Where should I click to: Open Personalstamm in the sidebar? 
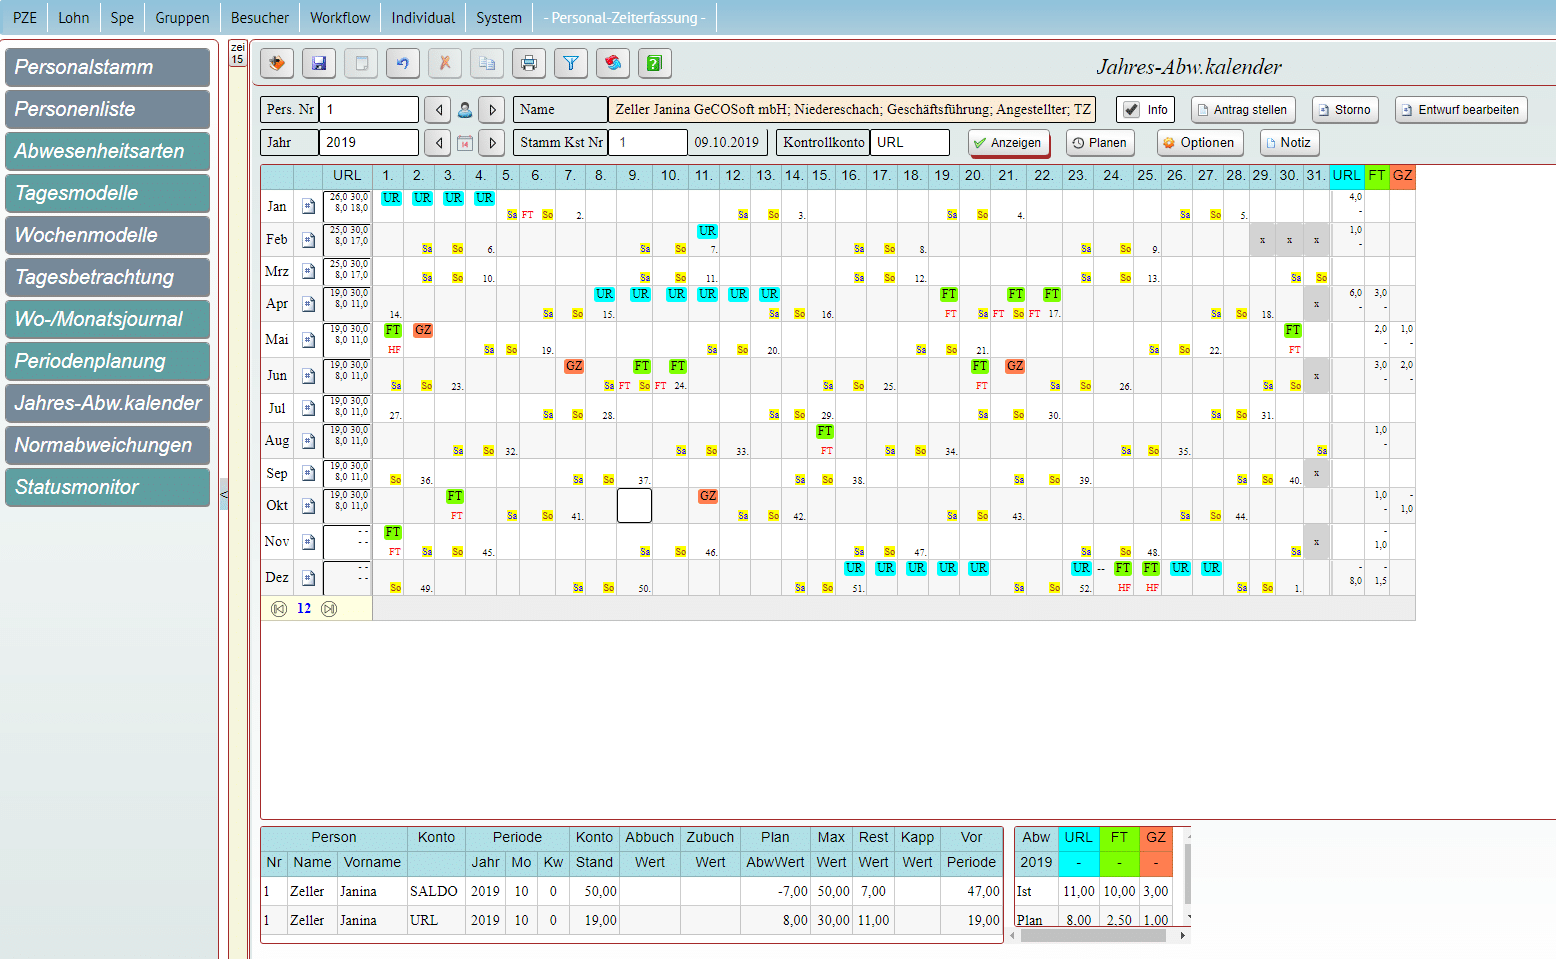[x=108, y=68]
